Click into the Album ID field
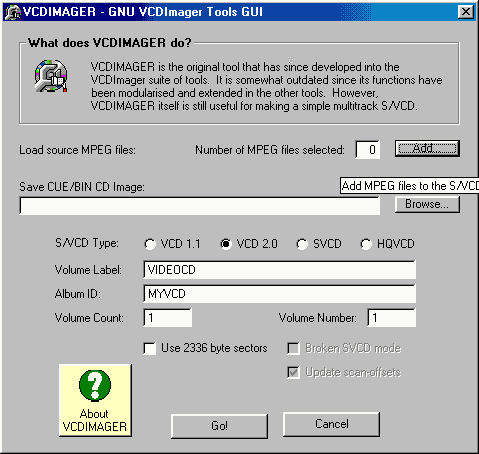 [280, 294]
